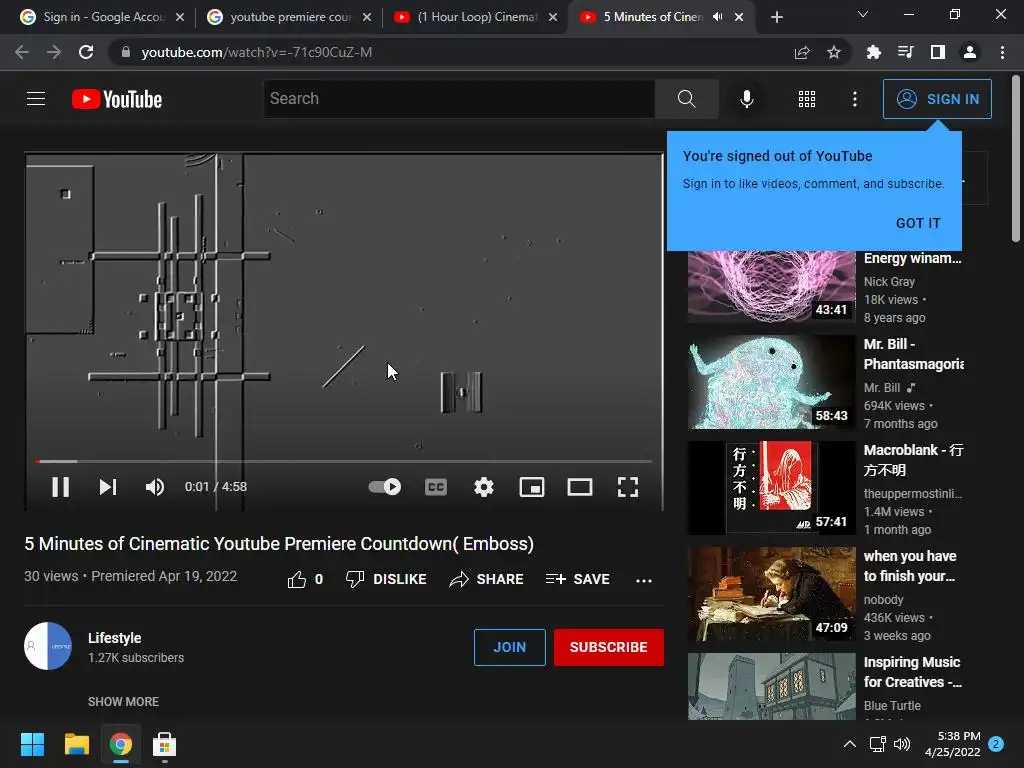Screen dimensions: 1024x768
Task: Share the video
Action: (x=487, y=579)
